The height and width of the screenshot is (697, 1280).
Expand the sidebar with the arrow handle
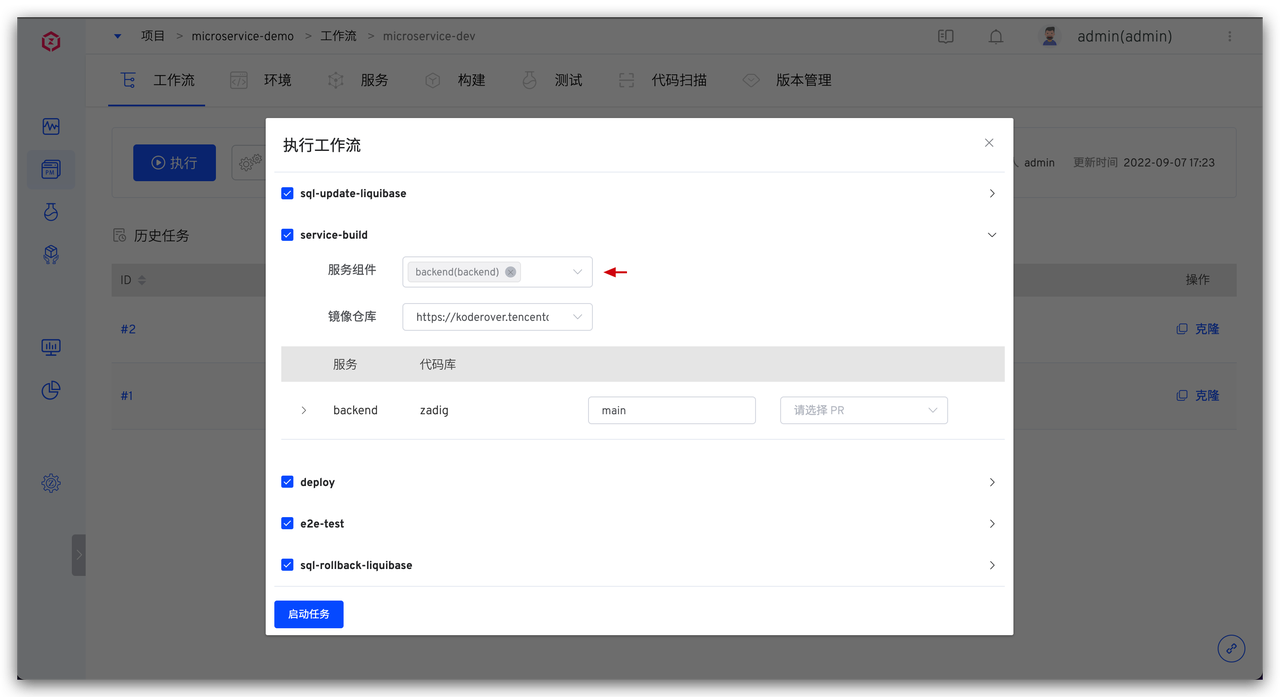click(79, 555)
